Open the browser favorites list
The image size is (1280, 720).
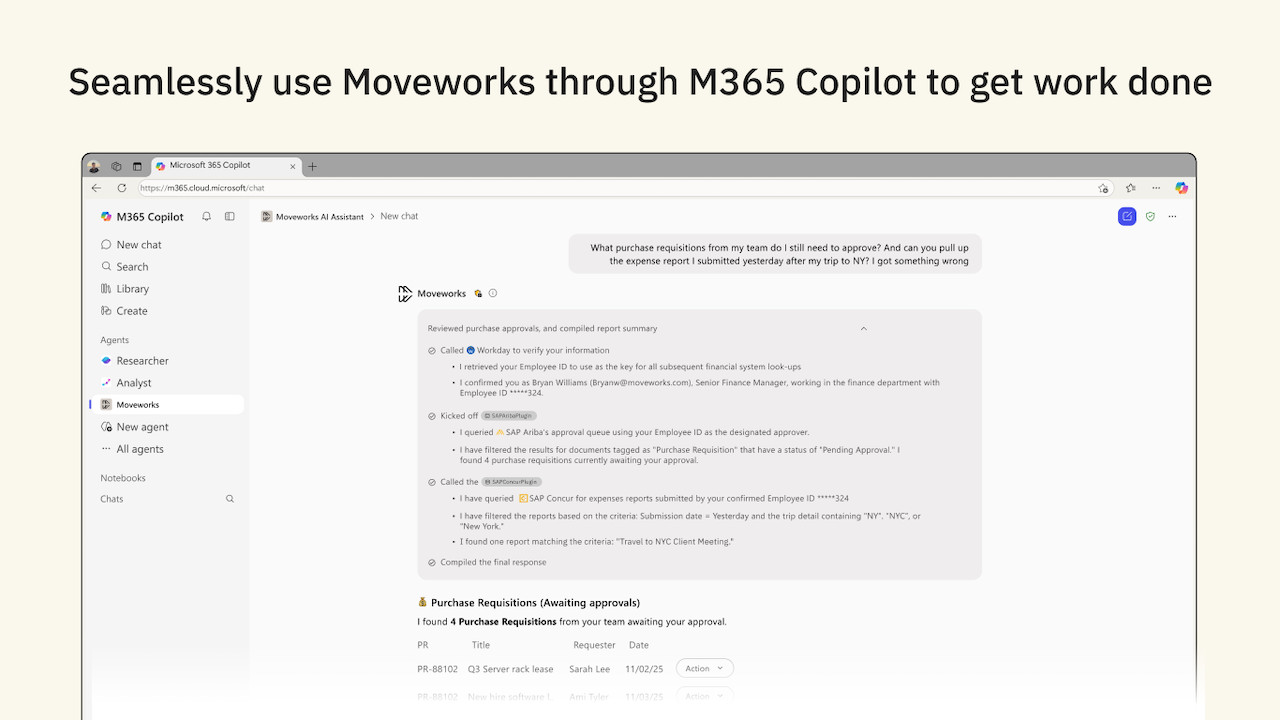pos(1130,188)
